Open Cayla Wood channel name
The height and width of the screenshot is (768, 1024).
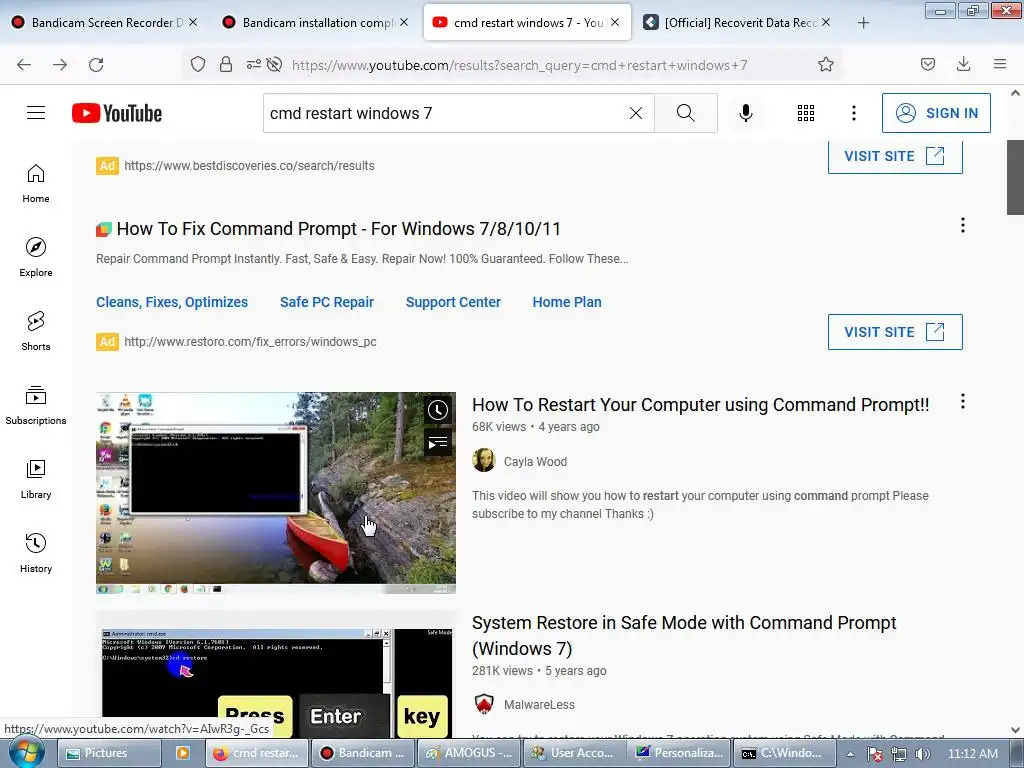coord(535,462)
